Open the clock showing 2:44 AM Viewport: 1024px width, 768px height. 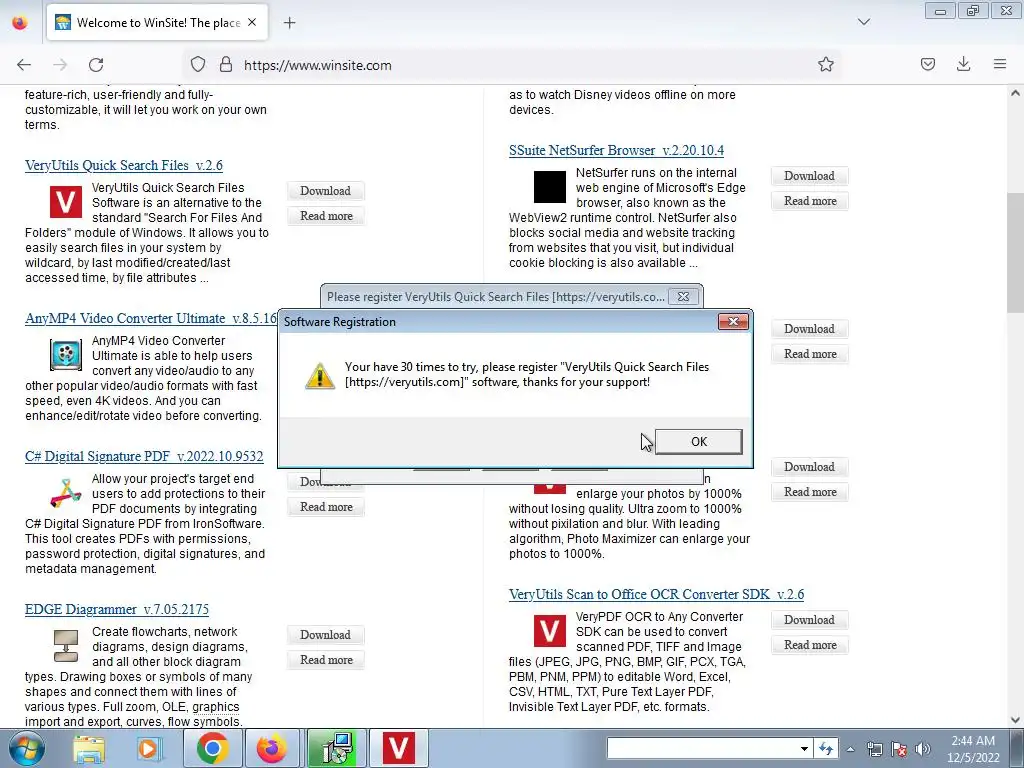(x=973, y=748)
